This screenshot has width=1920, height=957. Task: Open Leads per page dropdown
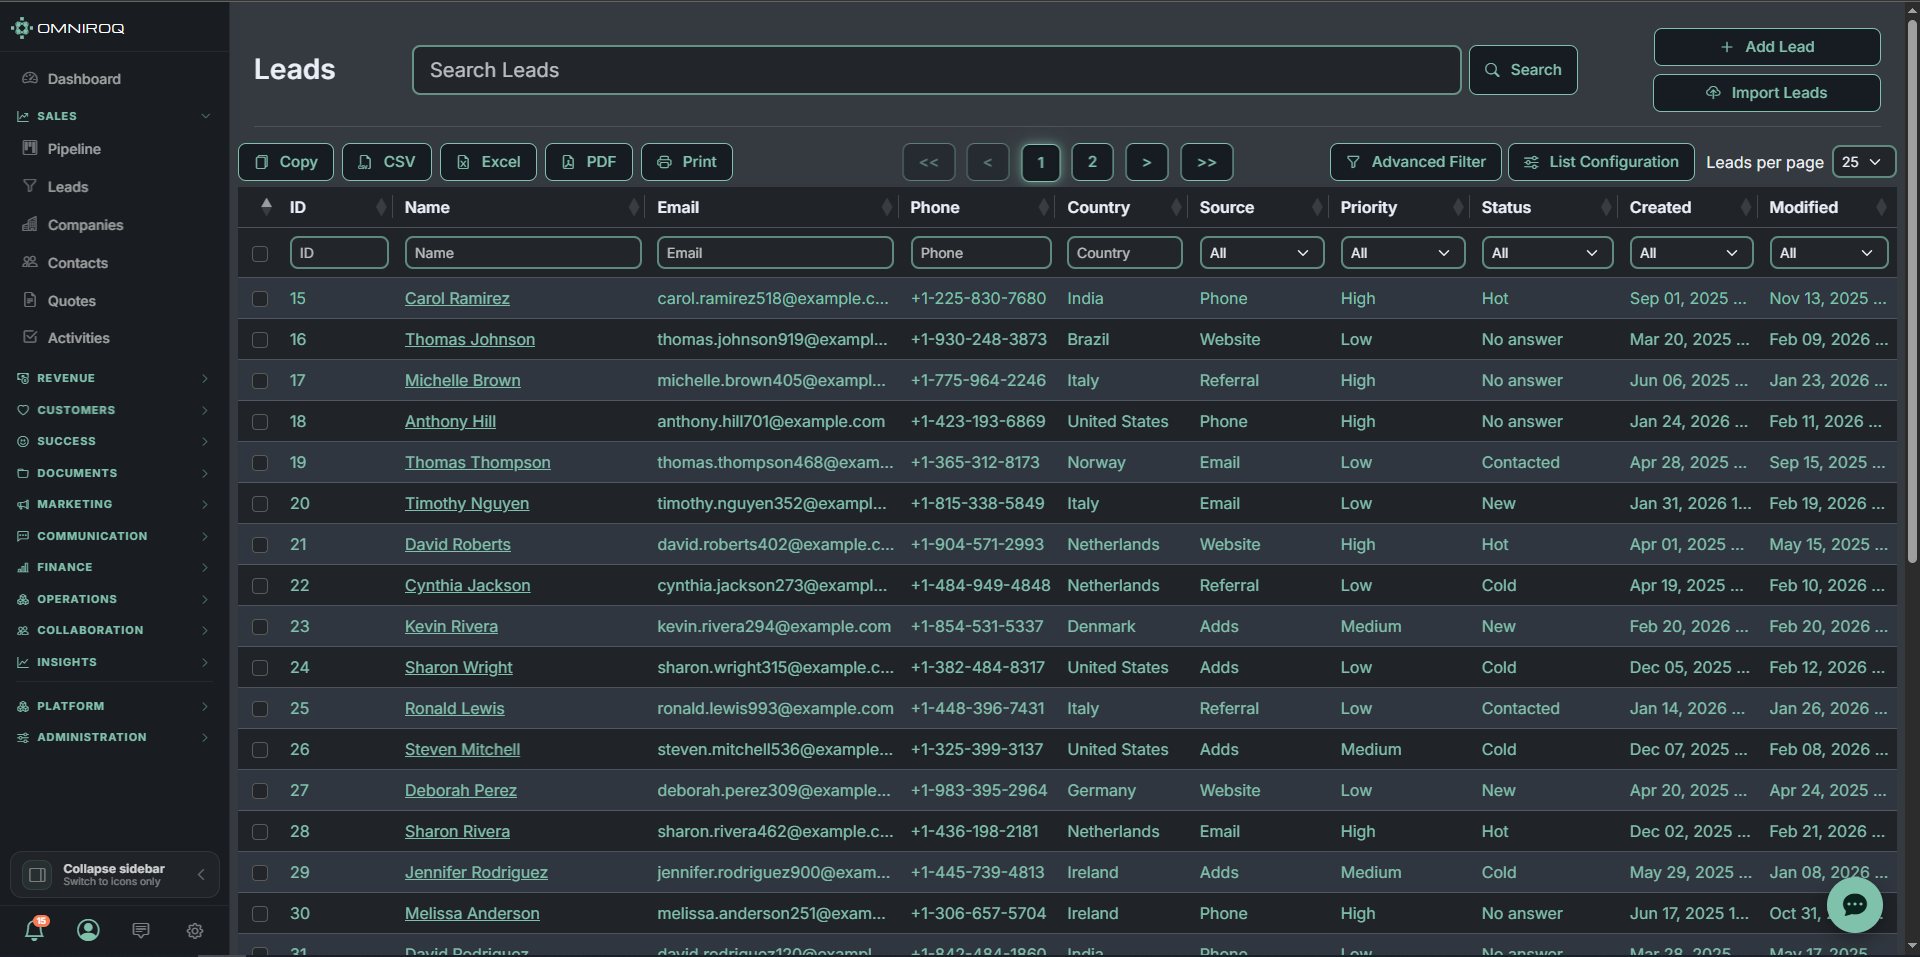click(x=1864, y=162)
